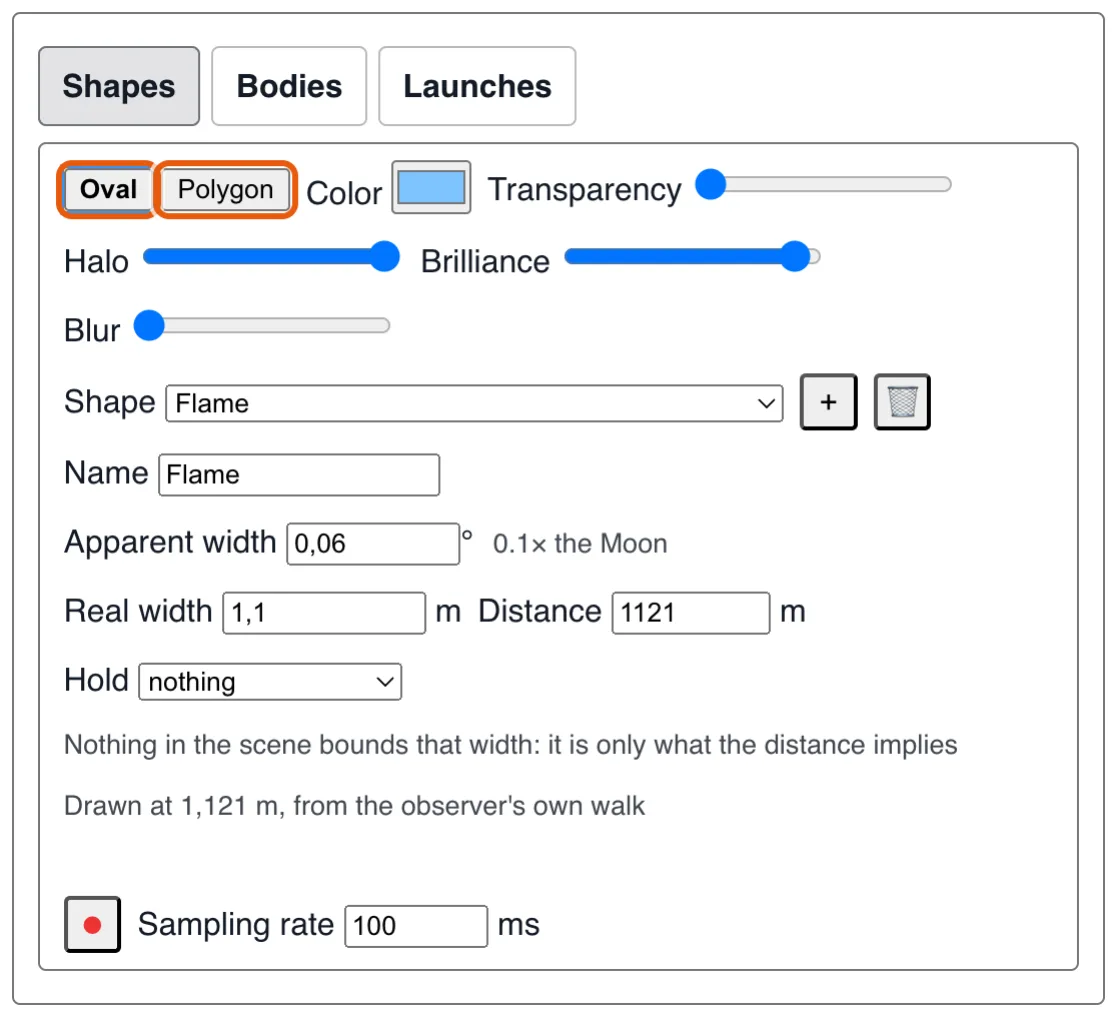This screenshot has height=1017, width=1117.
Task: Adjust the Transparency slider
Action: pyautogui.click(x=824, y=184)
